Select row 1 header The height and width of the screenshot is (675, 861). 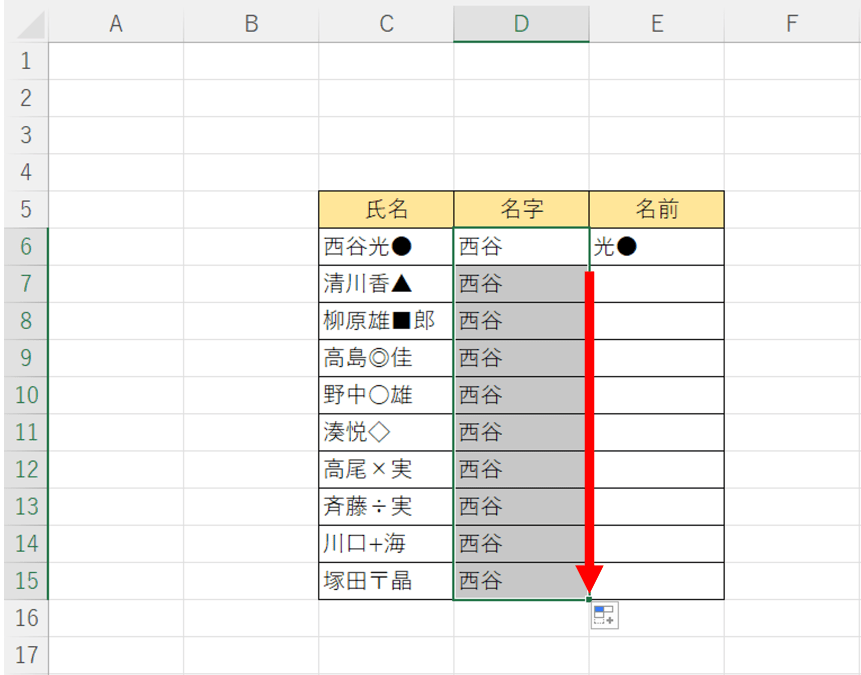click(26, 61)
